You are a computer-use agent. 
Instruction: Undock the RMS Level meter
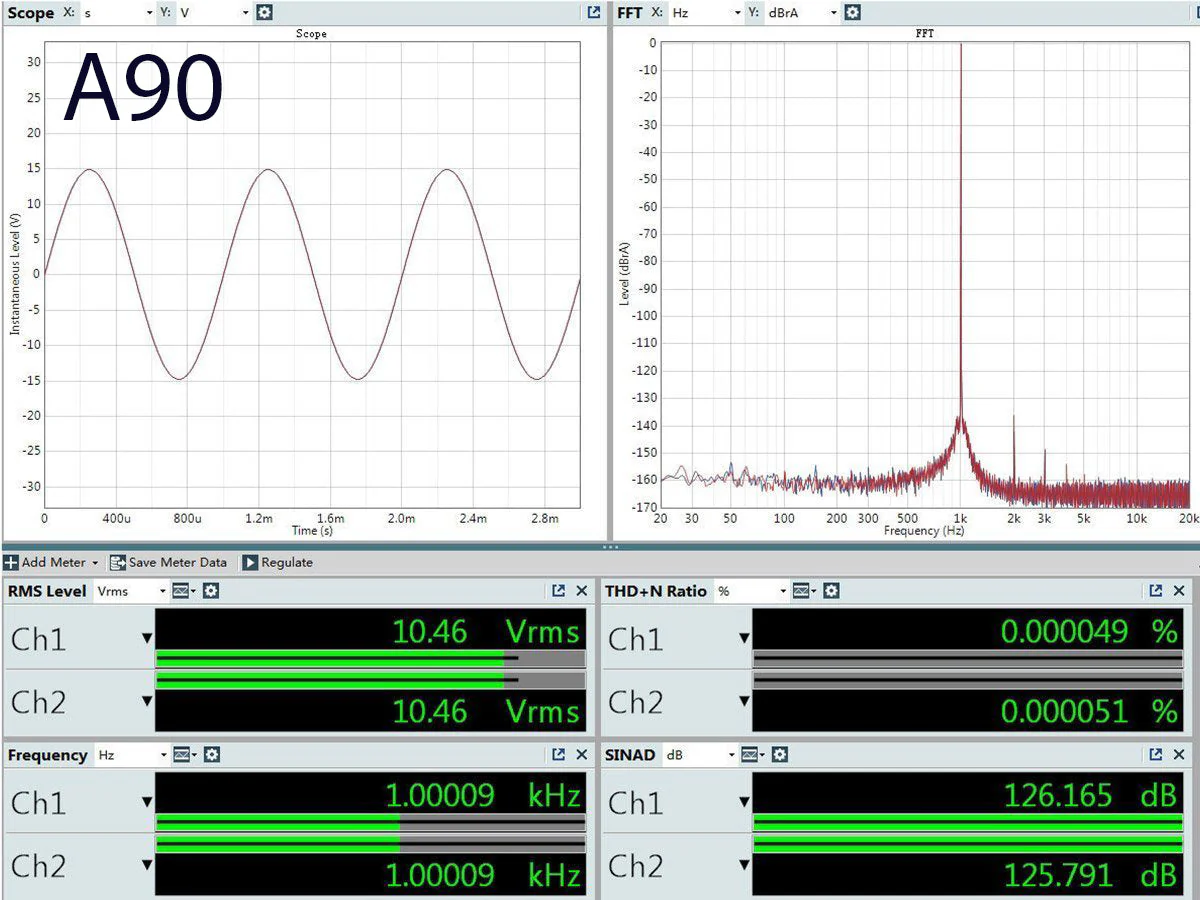[x=559, y=591]
